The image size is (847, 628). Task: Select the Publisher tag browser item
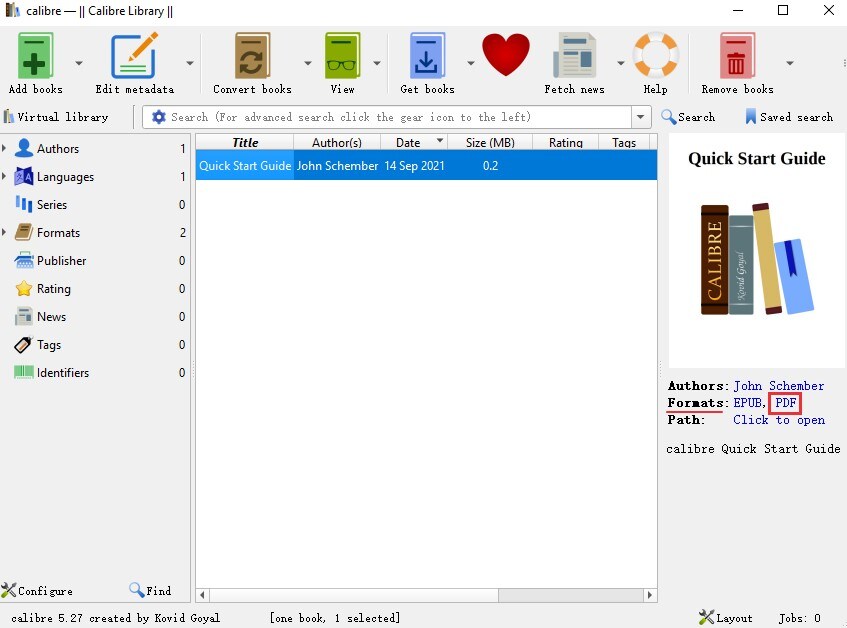click(x=61, y=260)
